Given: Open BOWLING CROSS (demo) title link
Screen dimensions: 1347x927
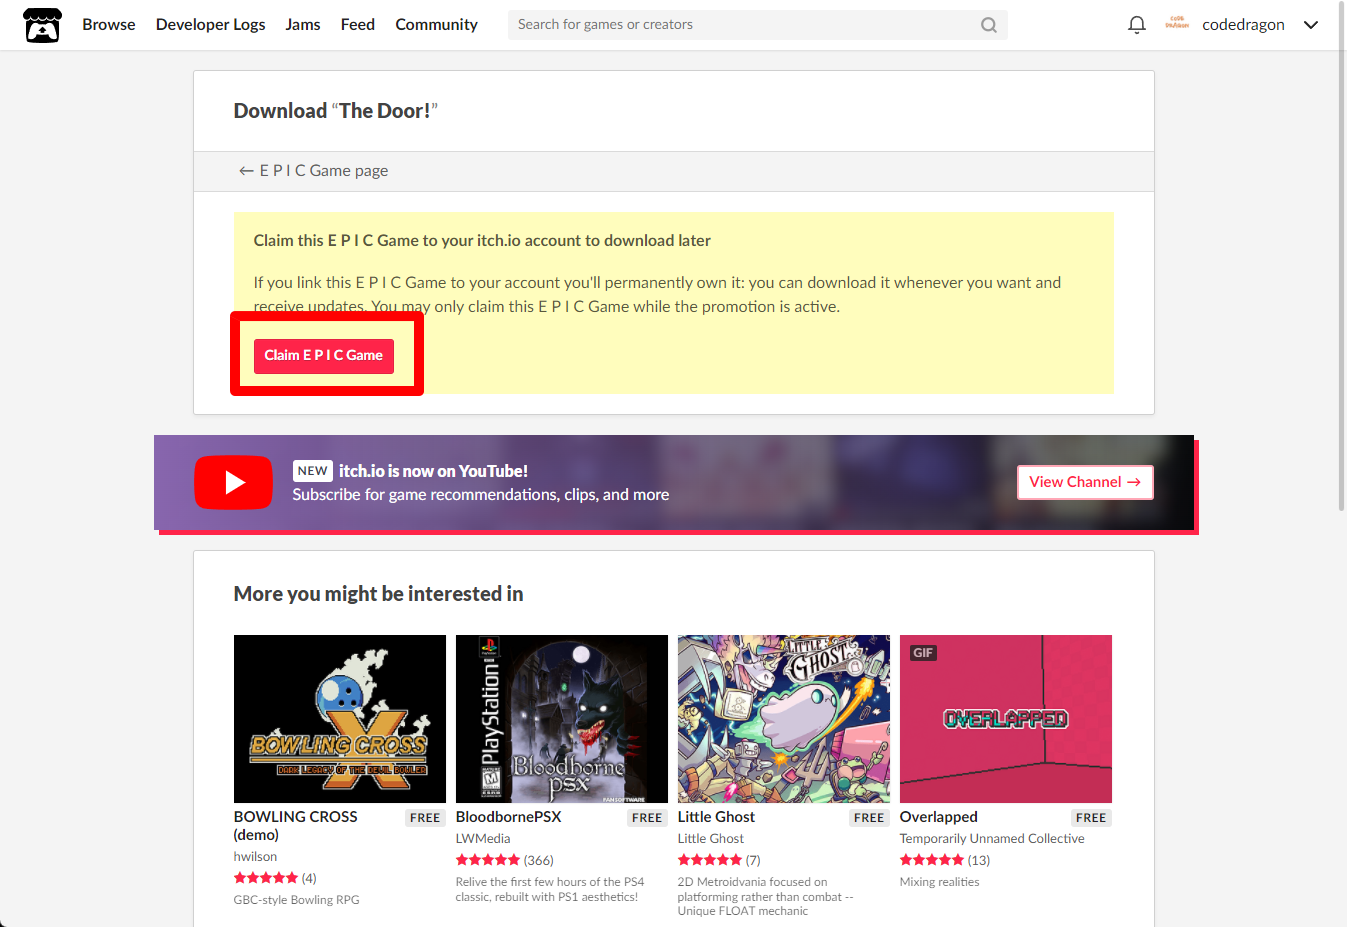Looking at the screenshot, I should (296, 826).
